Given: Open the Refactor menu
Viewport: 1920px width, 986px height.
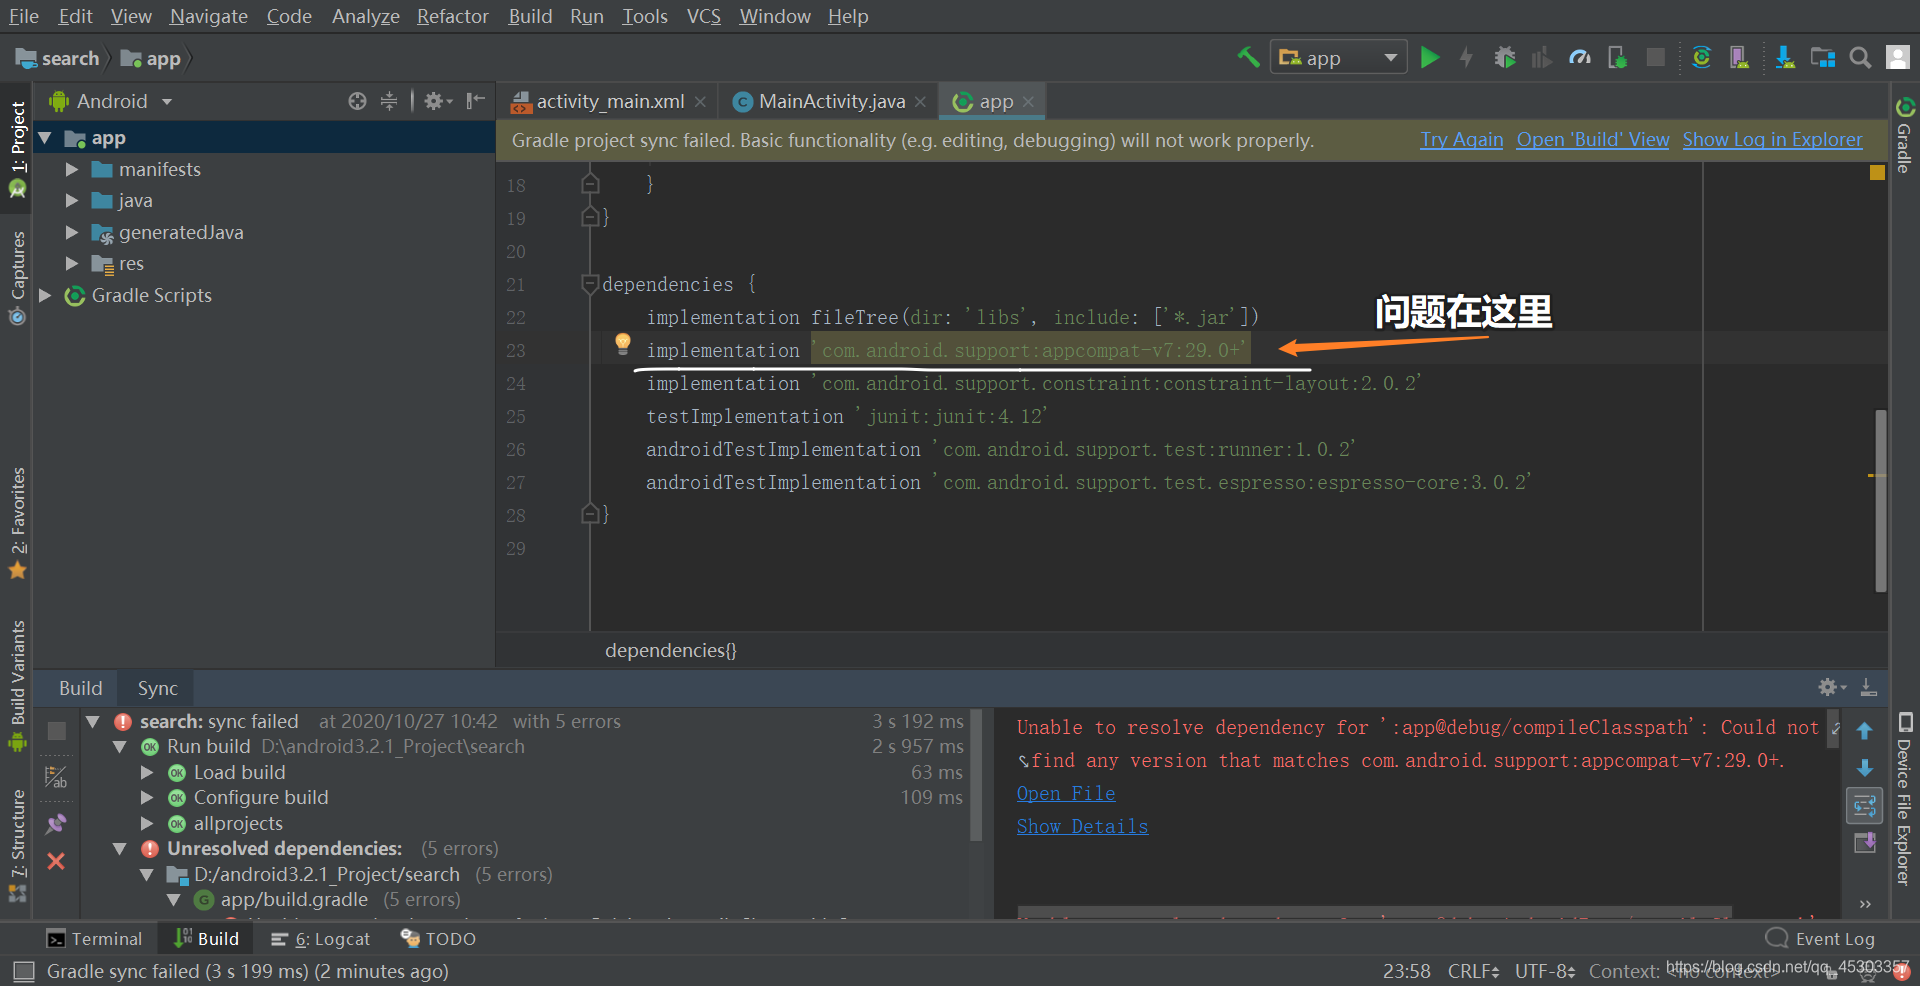Looking at the screenshot, I should coord(452,16).
